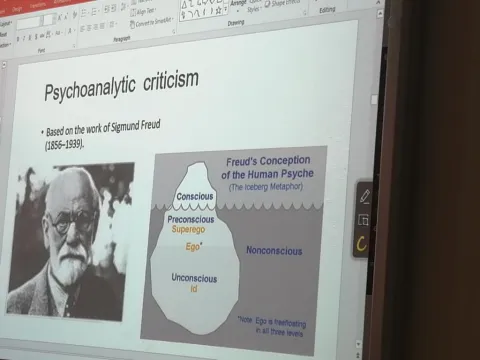Open the Drawing group dialog launcher
Viewport: 480px width, 360px height.
[x=304, y=13]
